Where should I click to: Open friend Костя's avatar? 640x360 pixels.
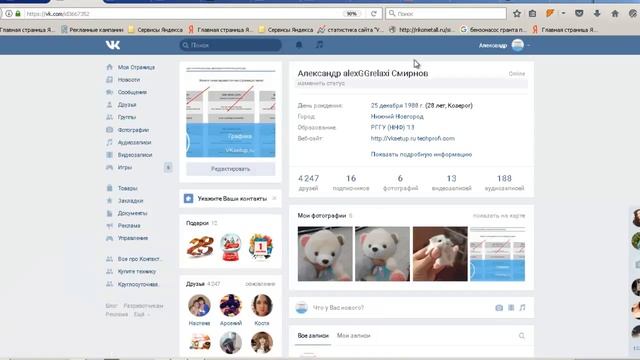coord(262,305)
